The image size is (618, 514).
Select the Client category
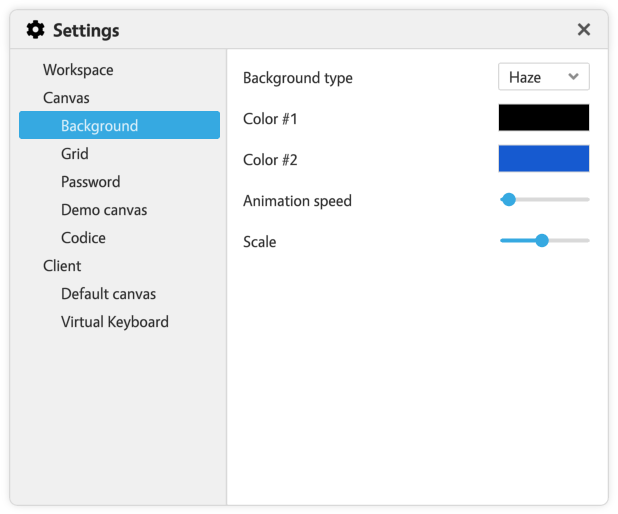(x=62, y=266)
